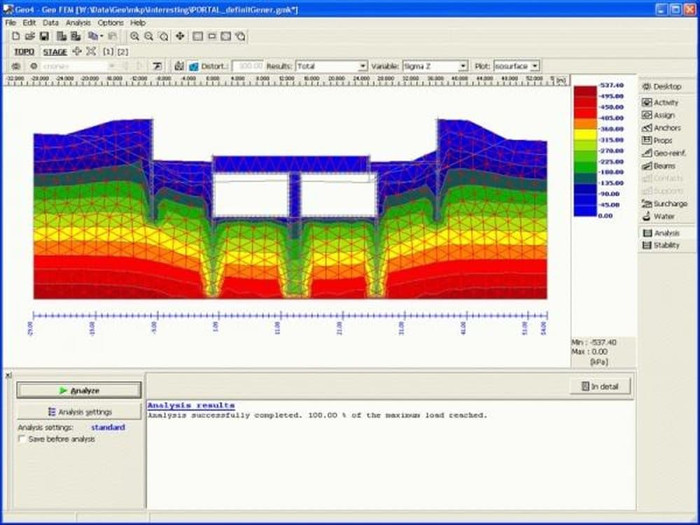Switch to Stability mode in sidebar
Viewport: 700px width, 525px height.
pos(665,245)
